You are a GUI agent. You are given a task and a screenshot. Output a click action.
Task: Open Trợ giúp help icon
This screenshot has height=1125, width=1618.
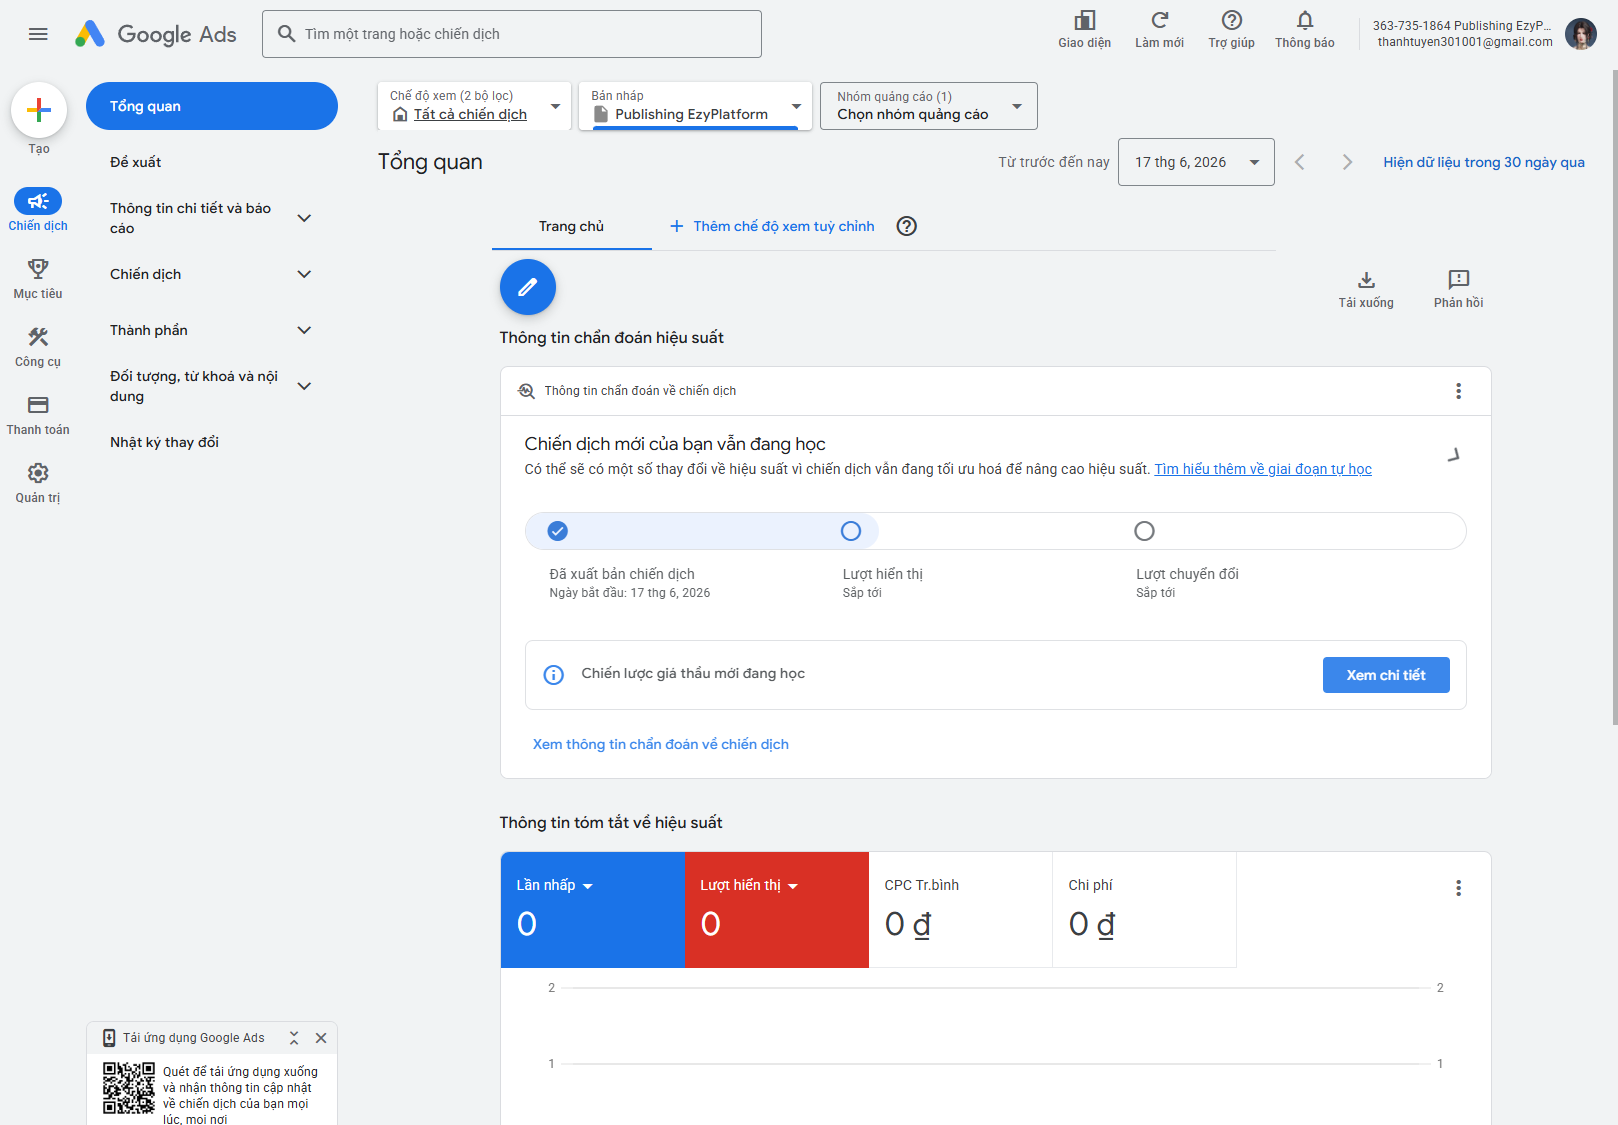pyautogui.click(x=1232, y=21)
